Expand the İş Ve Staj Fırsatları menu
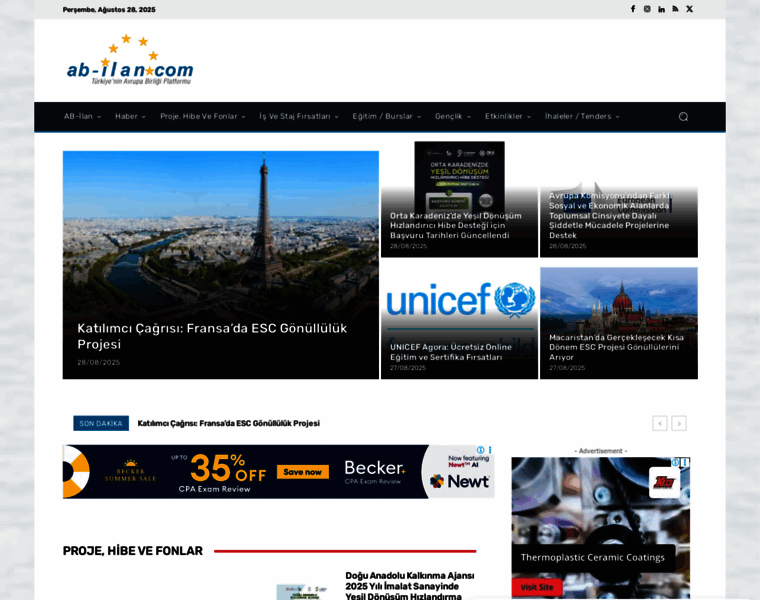Viewport: 760px width, 600px height. coord(299,117)
